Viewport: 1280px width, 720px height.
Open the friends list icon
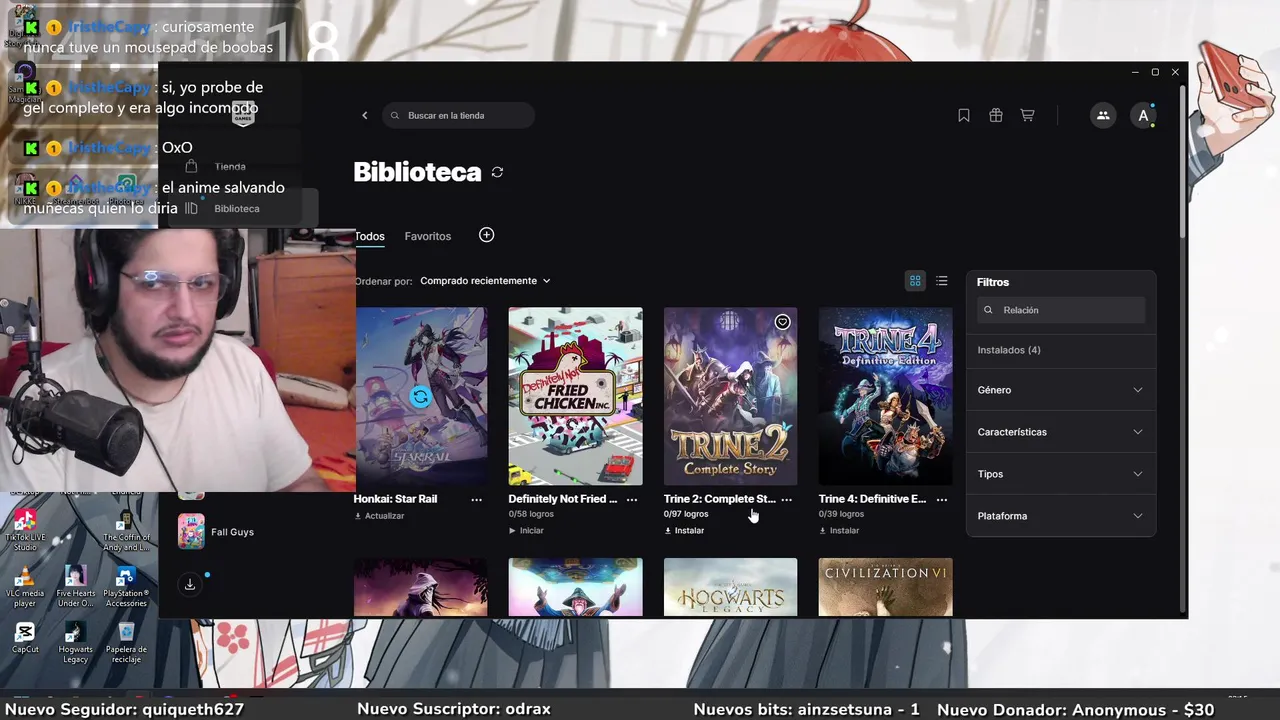point(1103,115)
